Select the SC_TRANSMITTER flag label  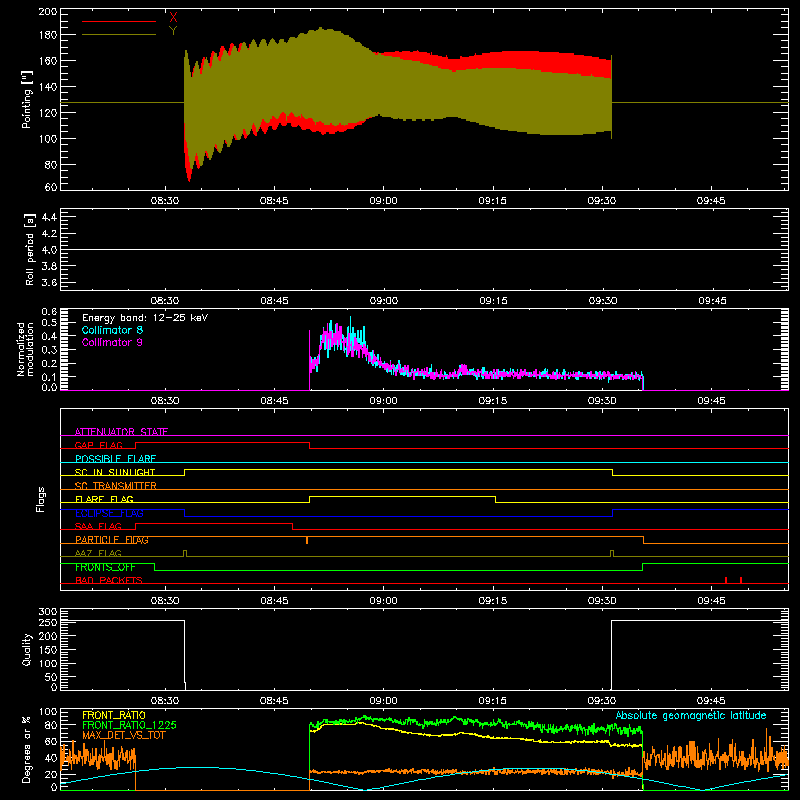coord(115,486)
